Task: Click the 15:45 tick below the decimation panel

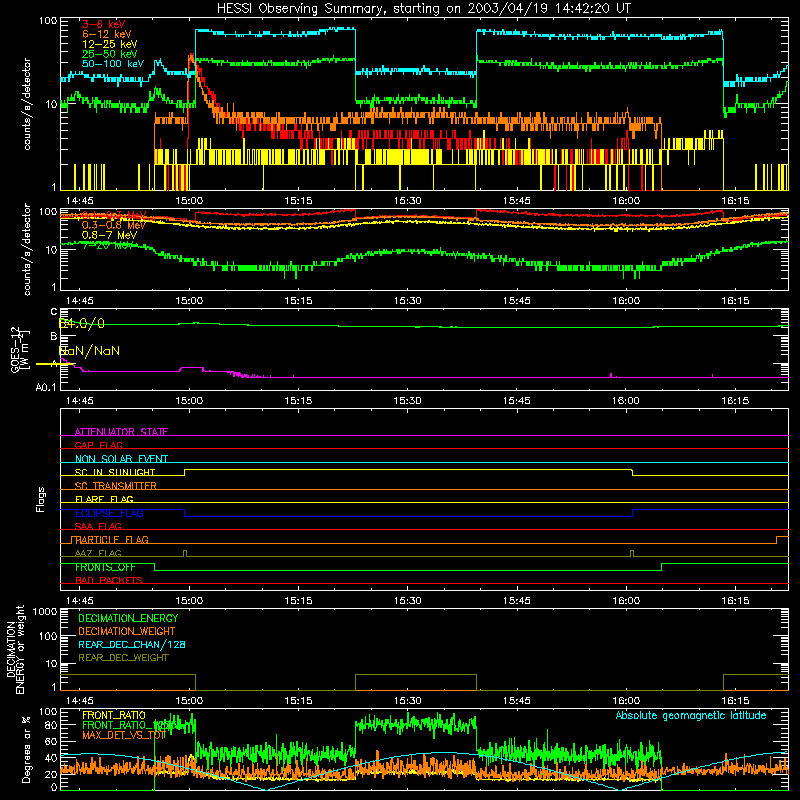Action: tap(516, 701)
